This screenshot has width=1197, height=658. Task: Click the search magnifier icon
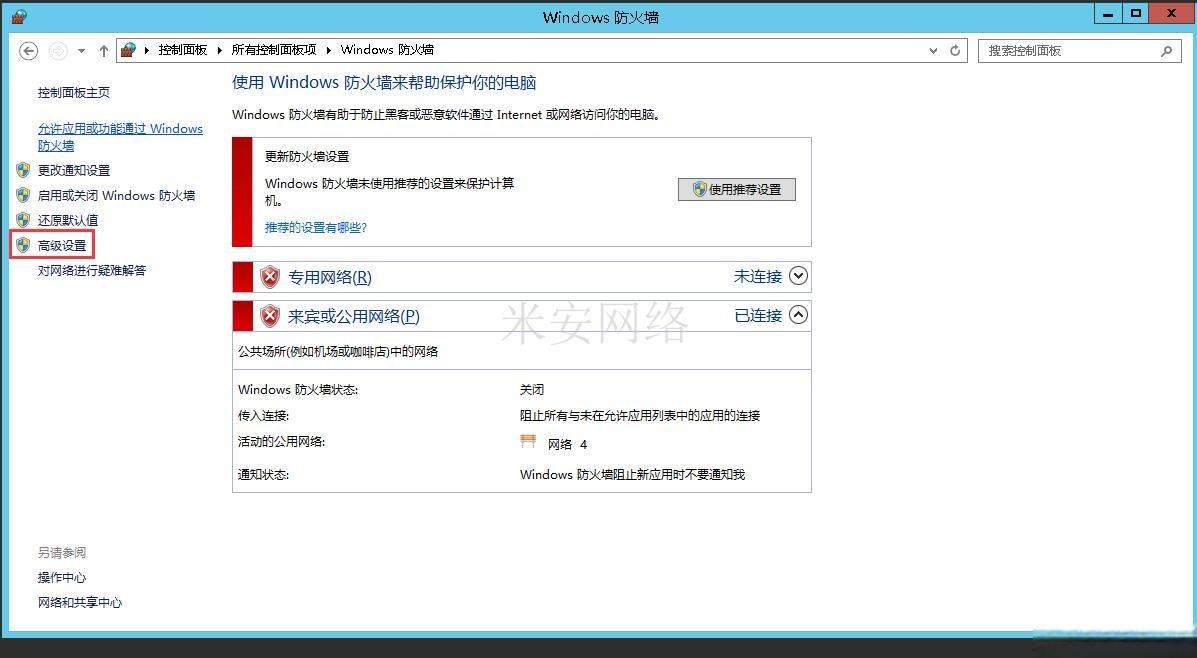pyautogui.click(x=1166, y=51)
